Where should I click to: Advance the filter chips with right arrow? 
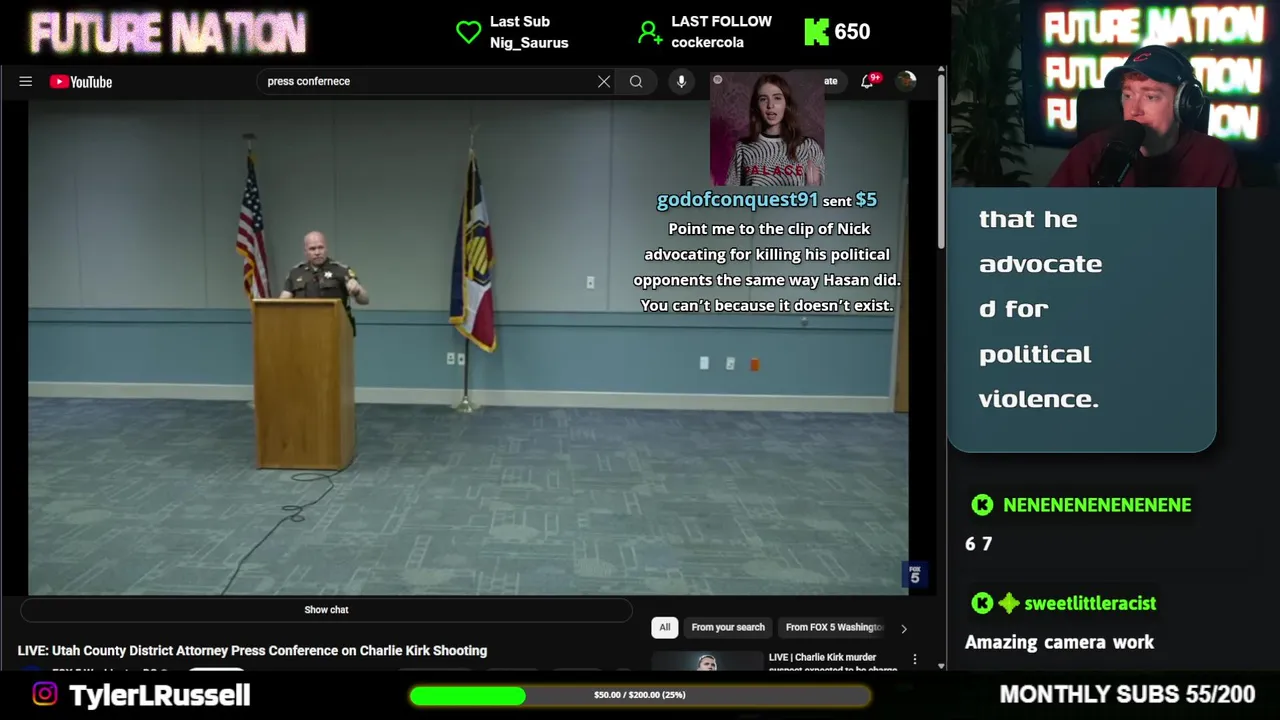[903, 628]
